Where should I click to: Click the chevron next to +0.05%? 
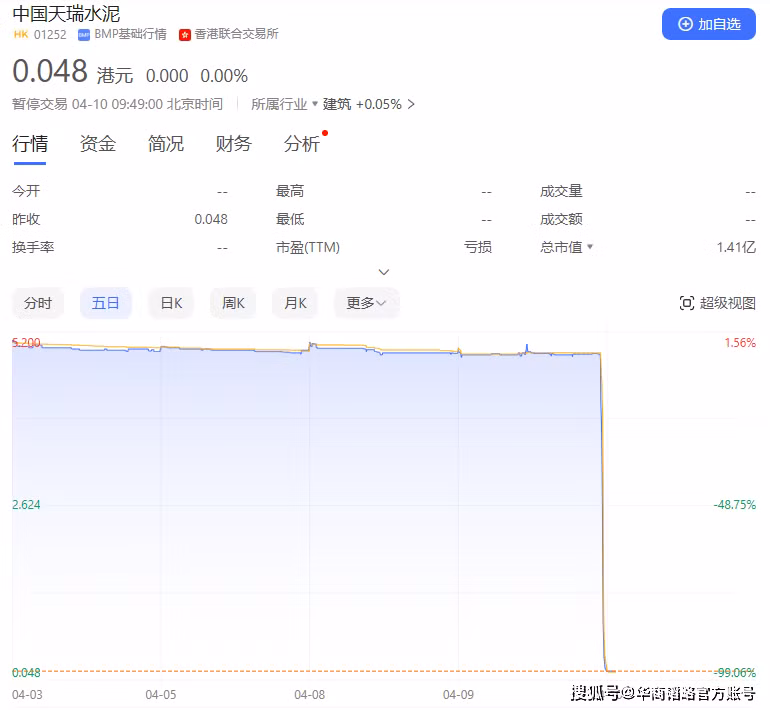point(411,104)
